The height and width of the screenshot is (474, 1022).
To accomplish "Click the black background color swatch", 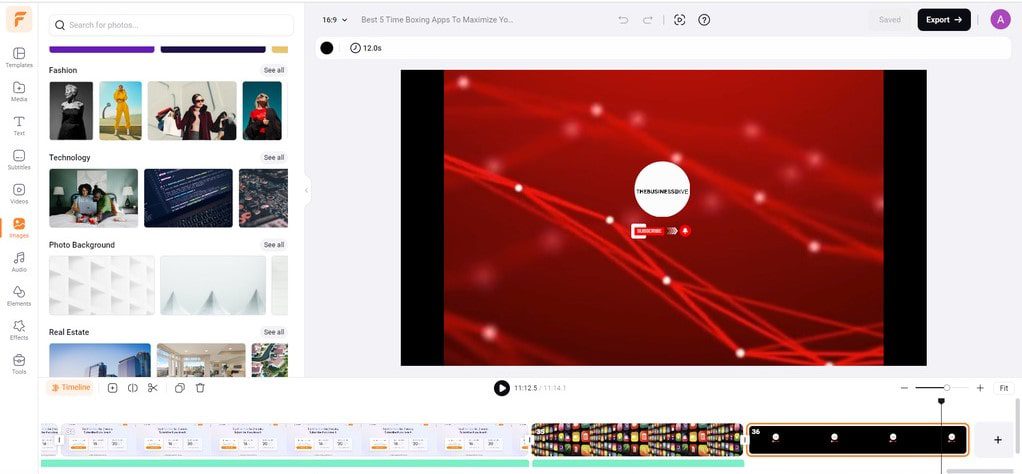I will (x=327, y=48).
